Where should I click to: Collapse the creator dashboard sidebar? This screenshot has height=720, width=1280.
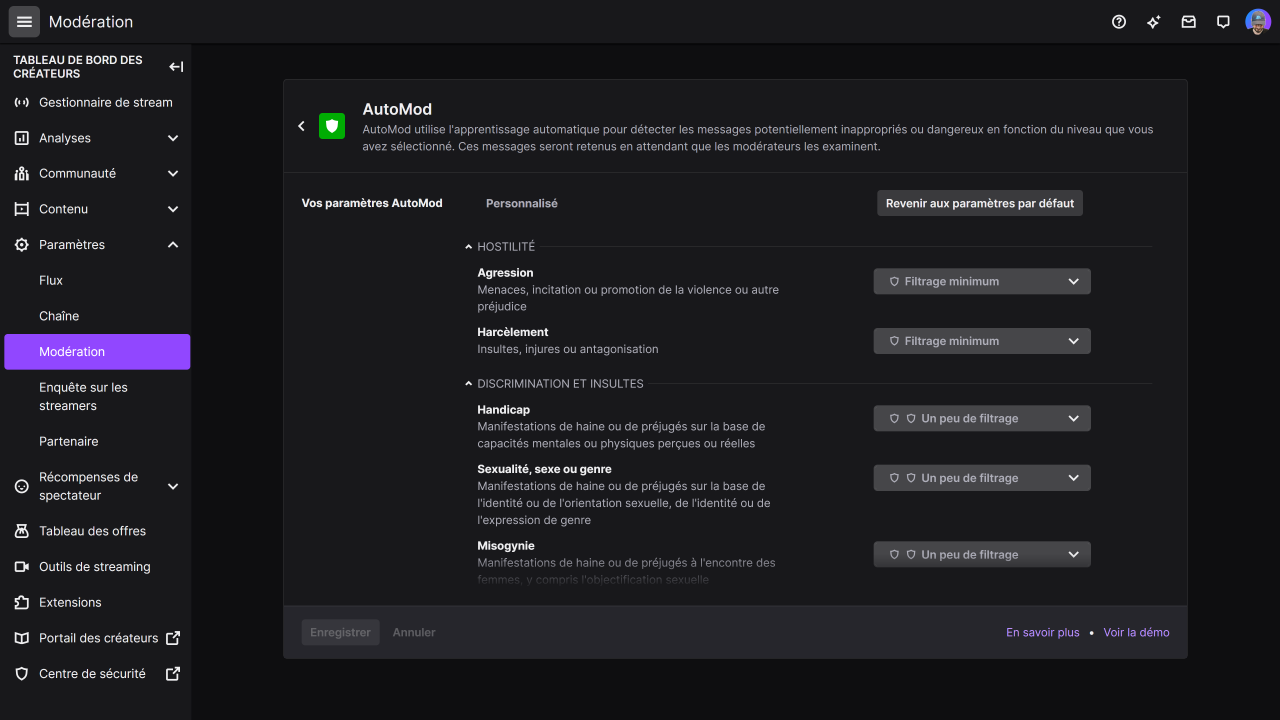click(176, 67)
